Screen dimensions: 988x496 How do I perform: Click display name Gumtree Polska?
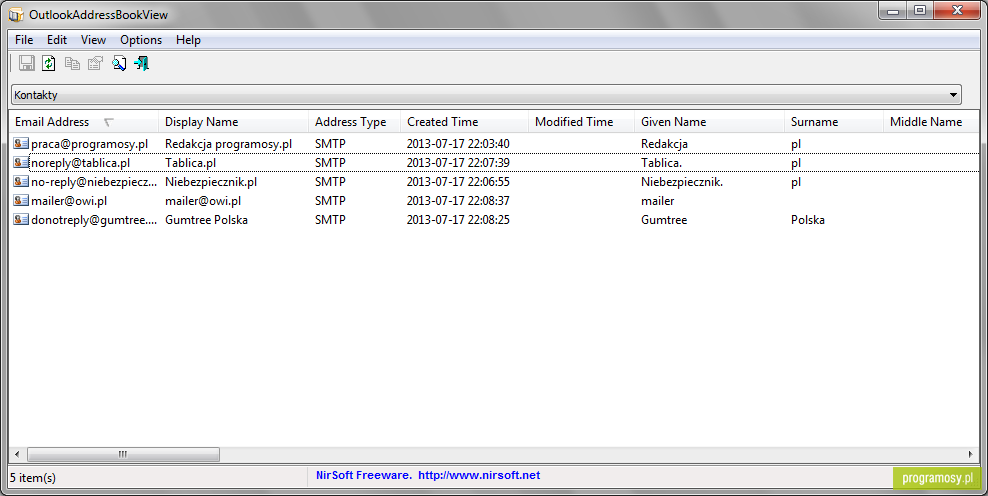click(x=206, y=219)
